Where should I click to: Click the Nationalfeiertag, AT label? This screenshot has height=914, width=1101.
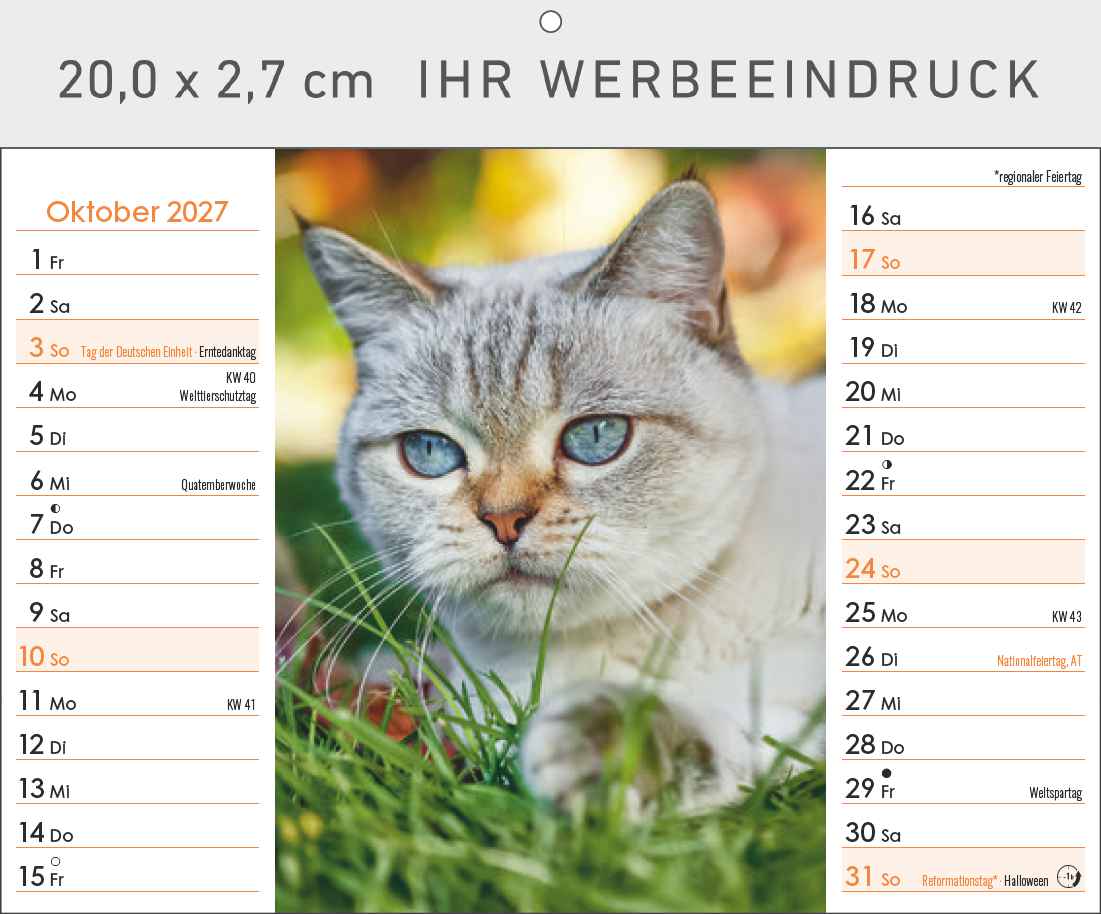click(x=1039, y=661)
